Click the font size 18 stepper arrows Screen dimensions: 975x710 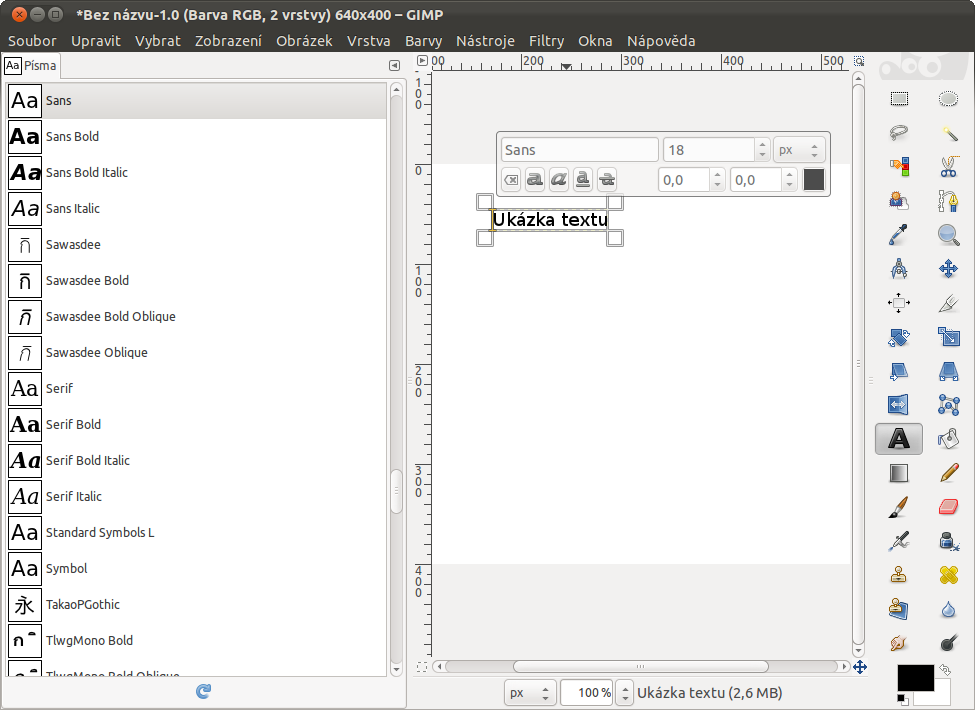coord(762,150)
